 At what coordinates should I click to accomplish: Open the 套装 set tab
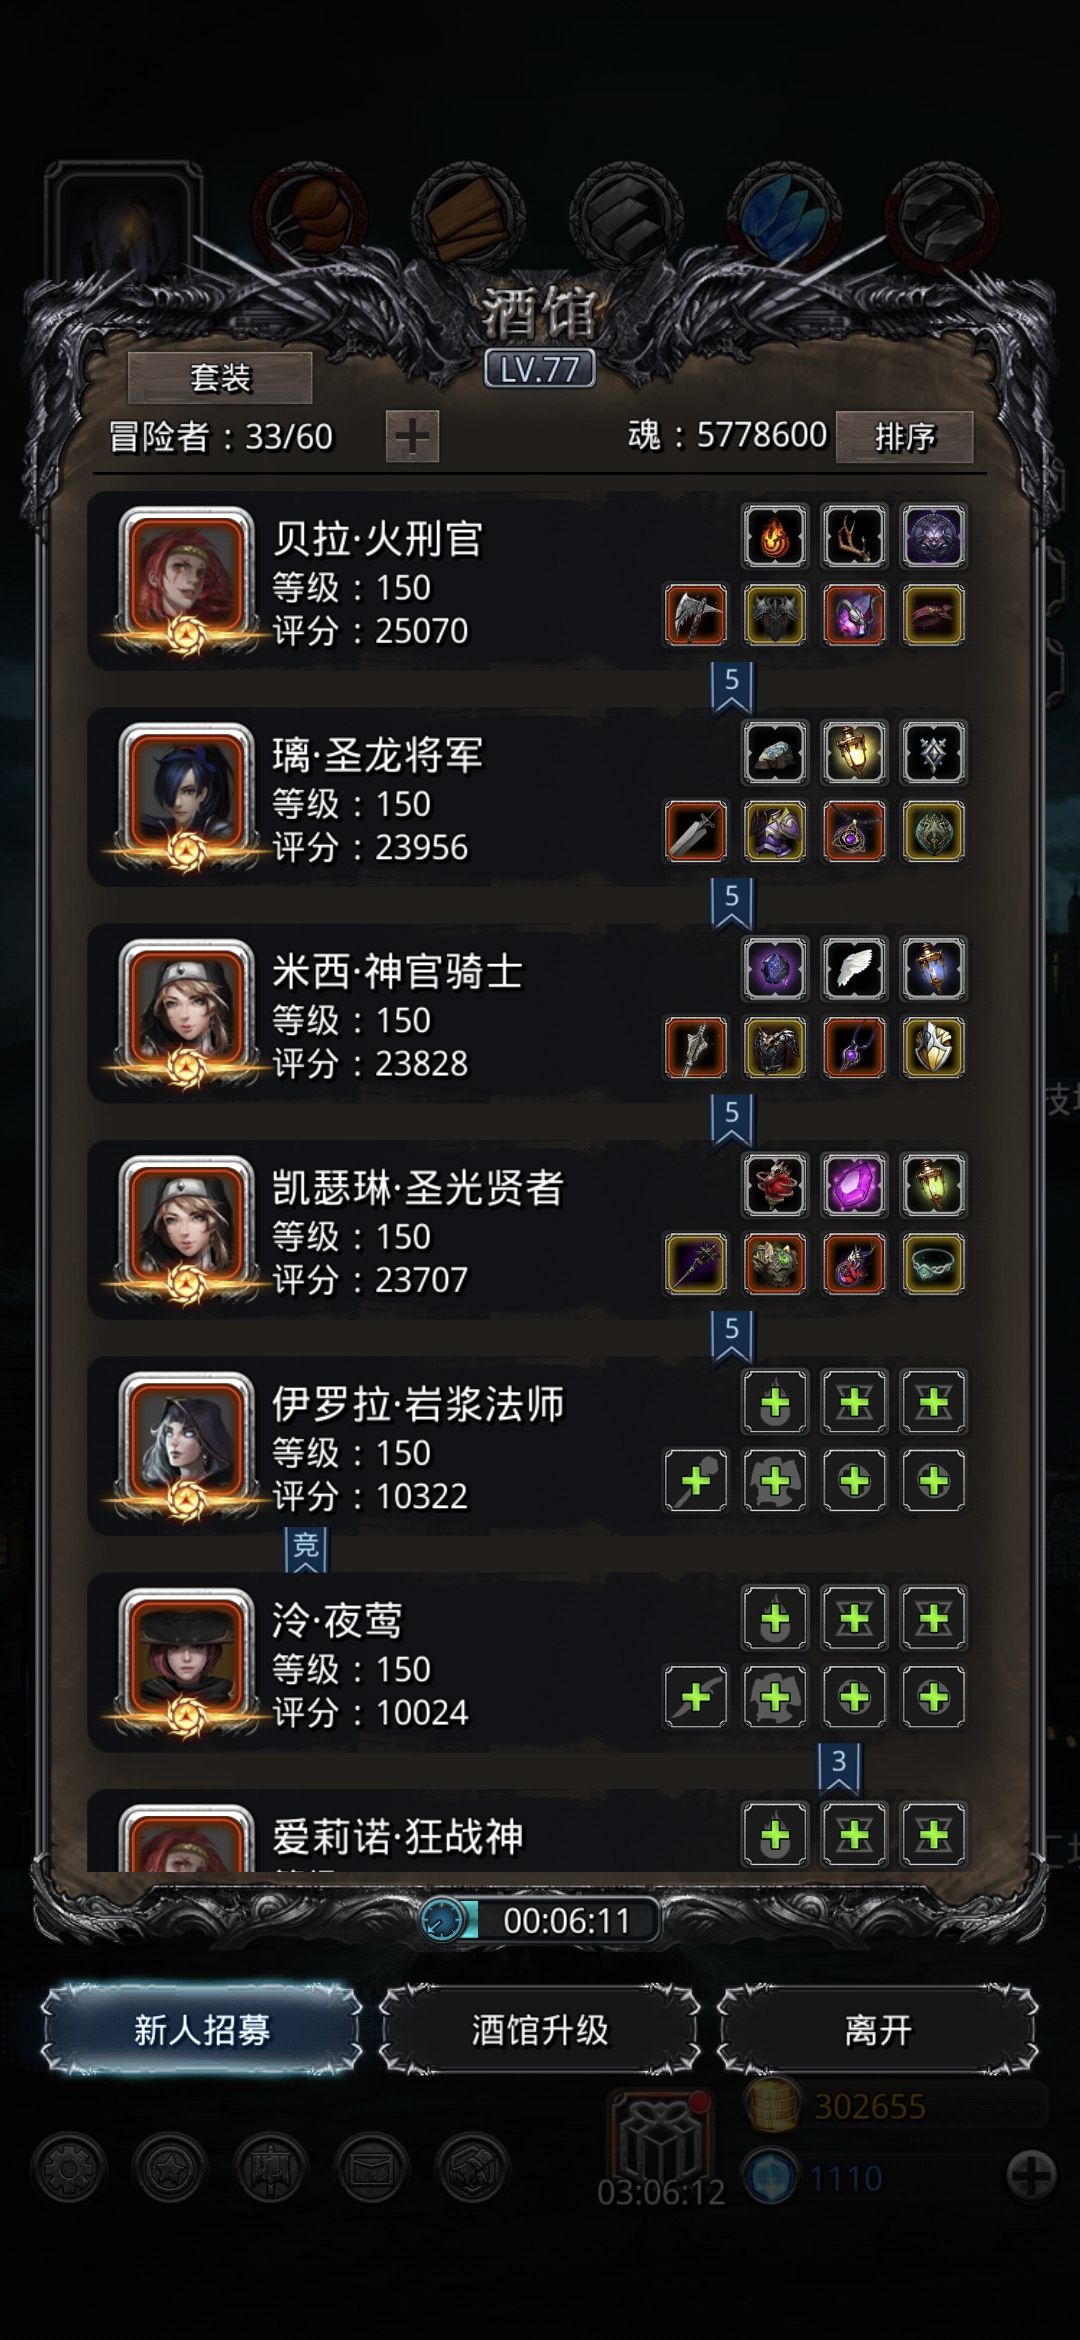coord(220,378)
